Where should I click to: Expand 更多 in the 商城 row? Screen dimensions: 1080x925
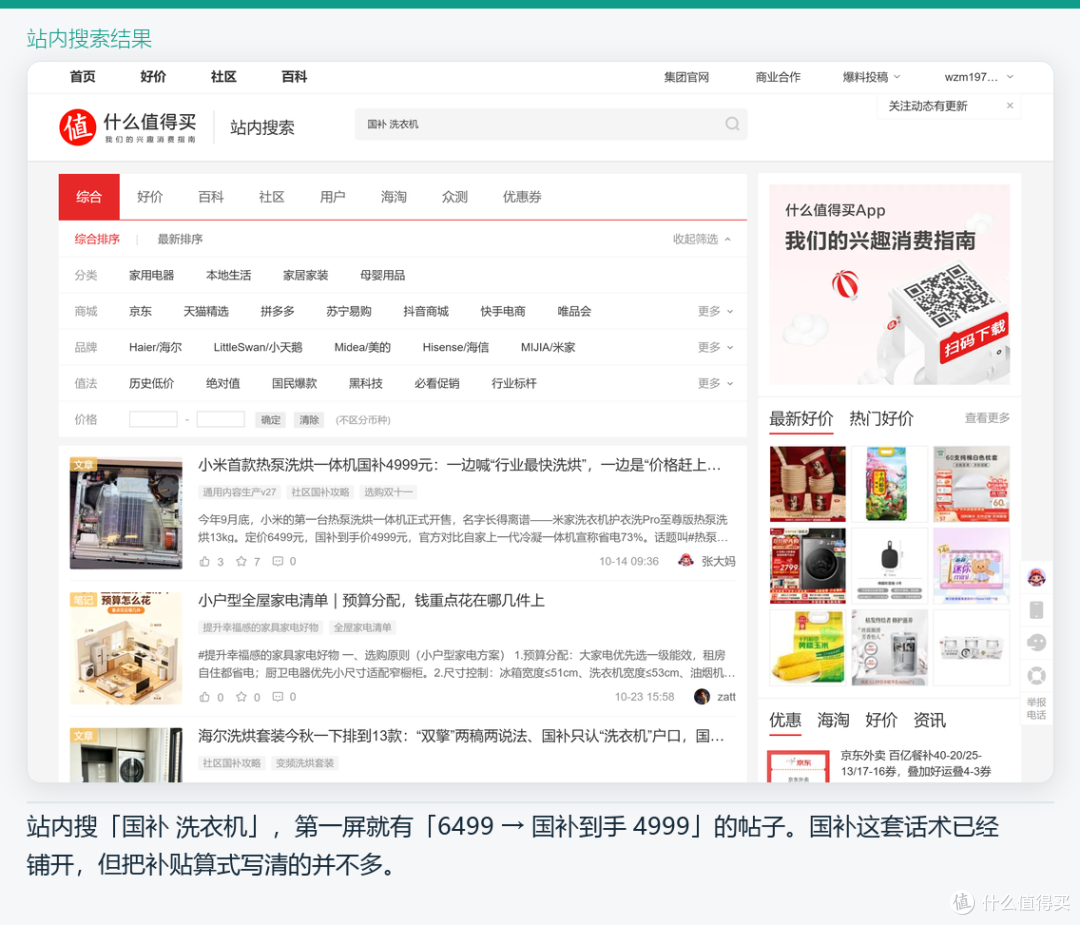[716, 311]
